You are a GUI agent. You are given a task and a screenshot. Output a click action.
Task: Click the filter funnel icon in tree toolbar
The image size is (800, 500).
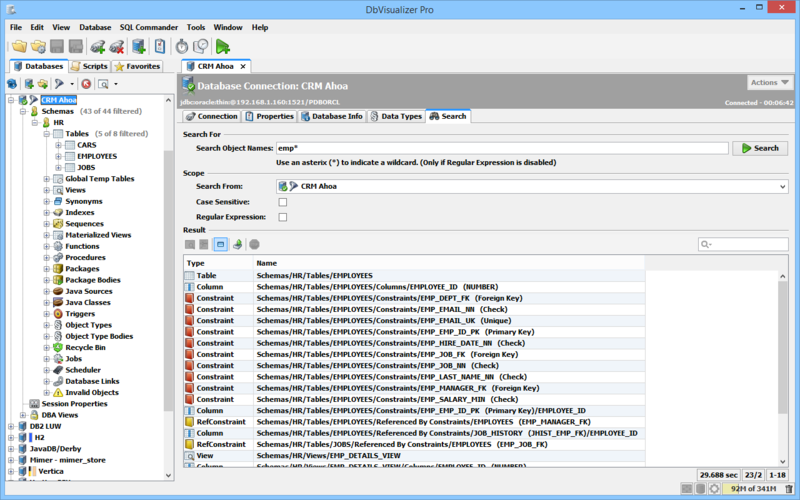[60, 84]
